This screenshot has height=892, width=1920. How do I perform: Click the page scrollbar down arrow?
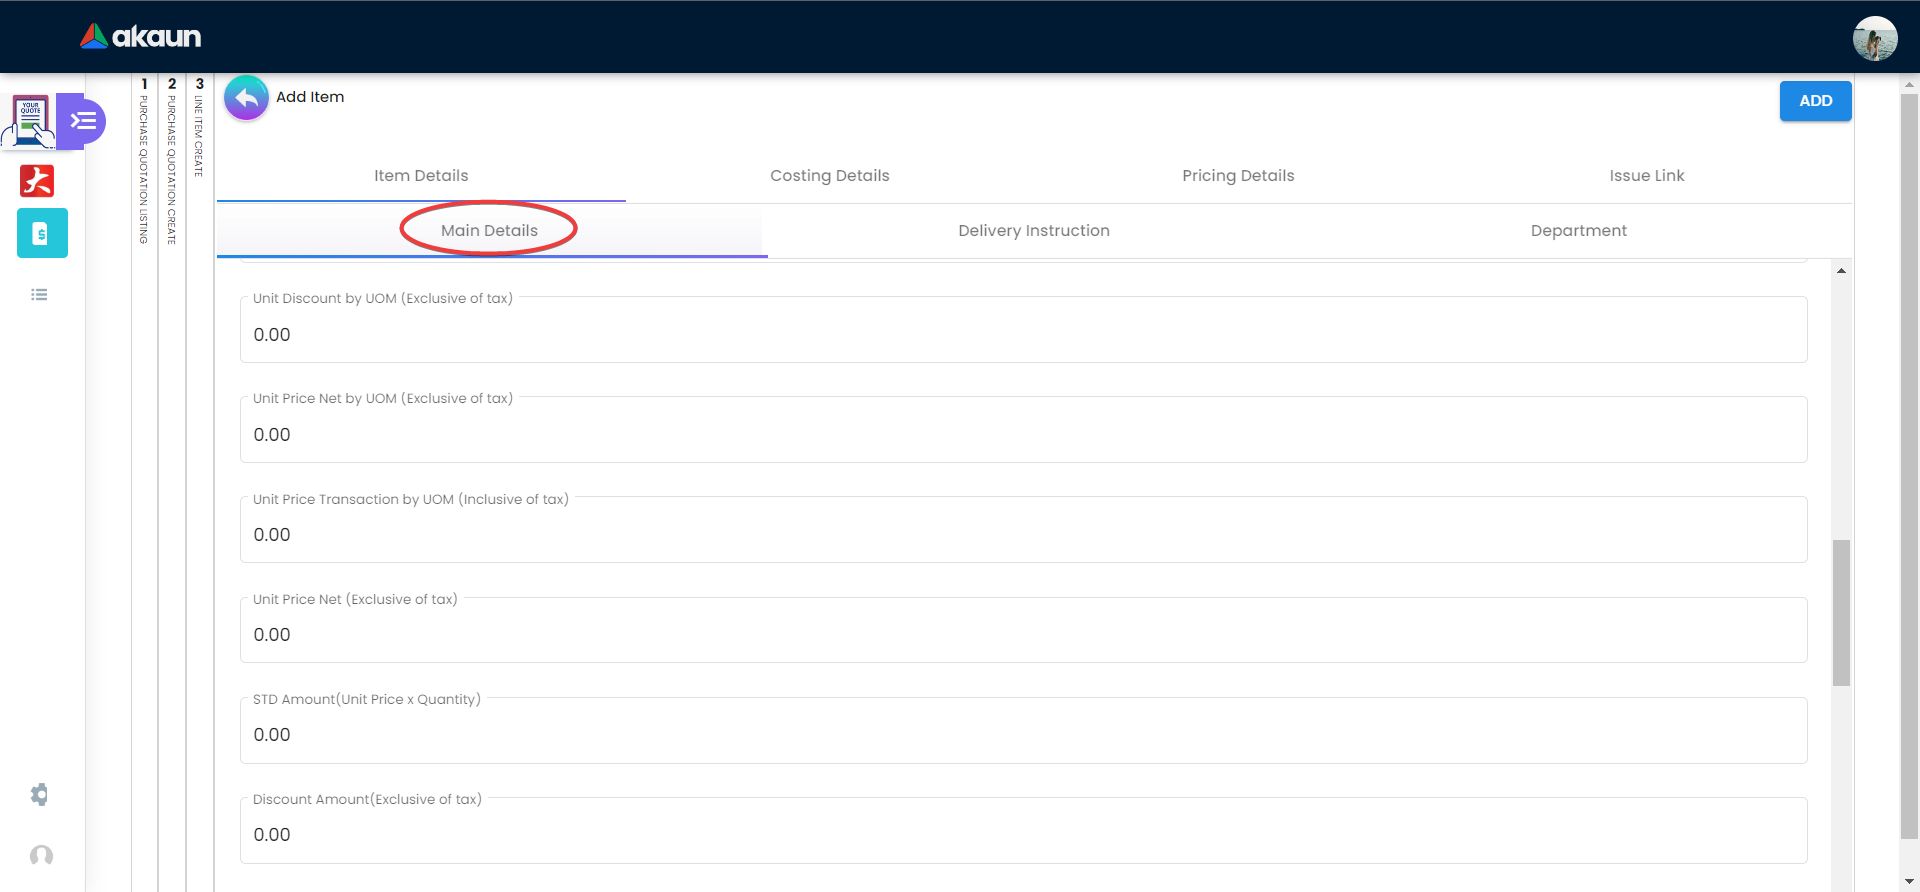1909,882
